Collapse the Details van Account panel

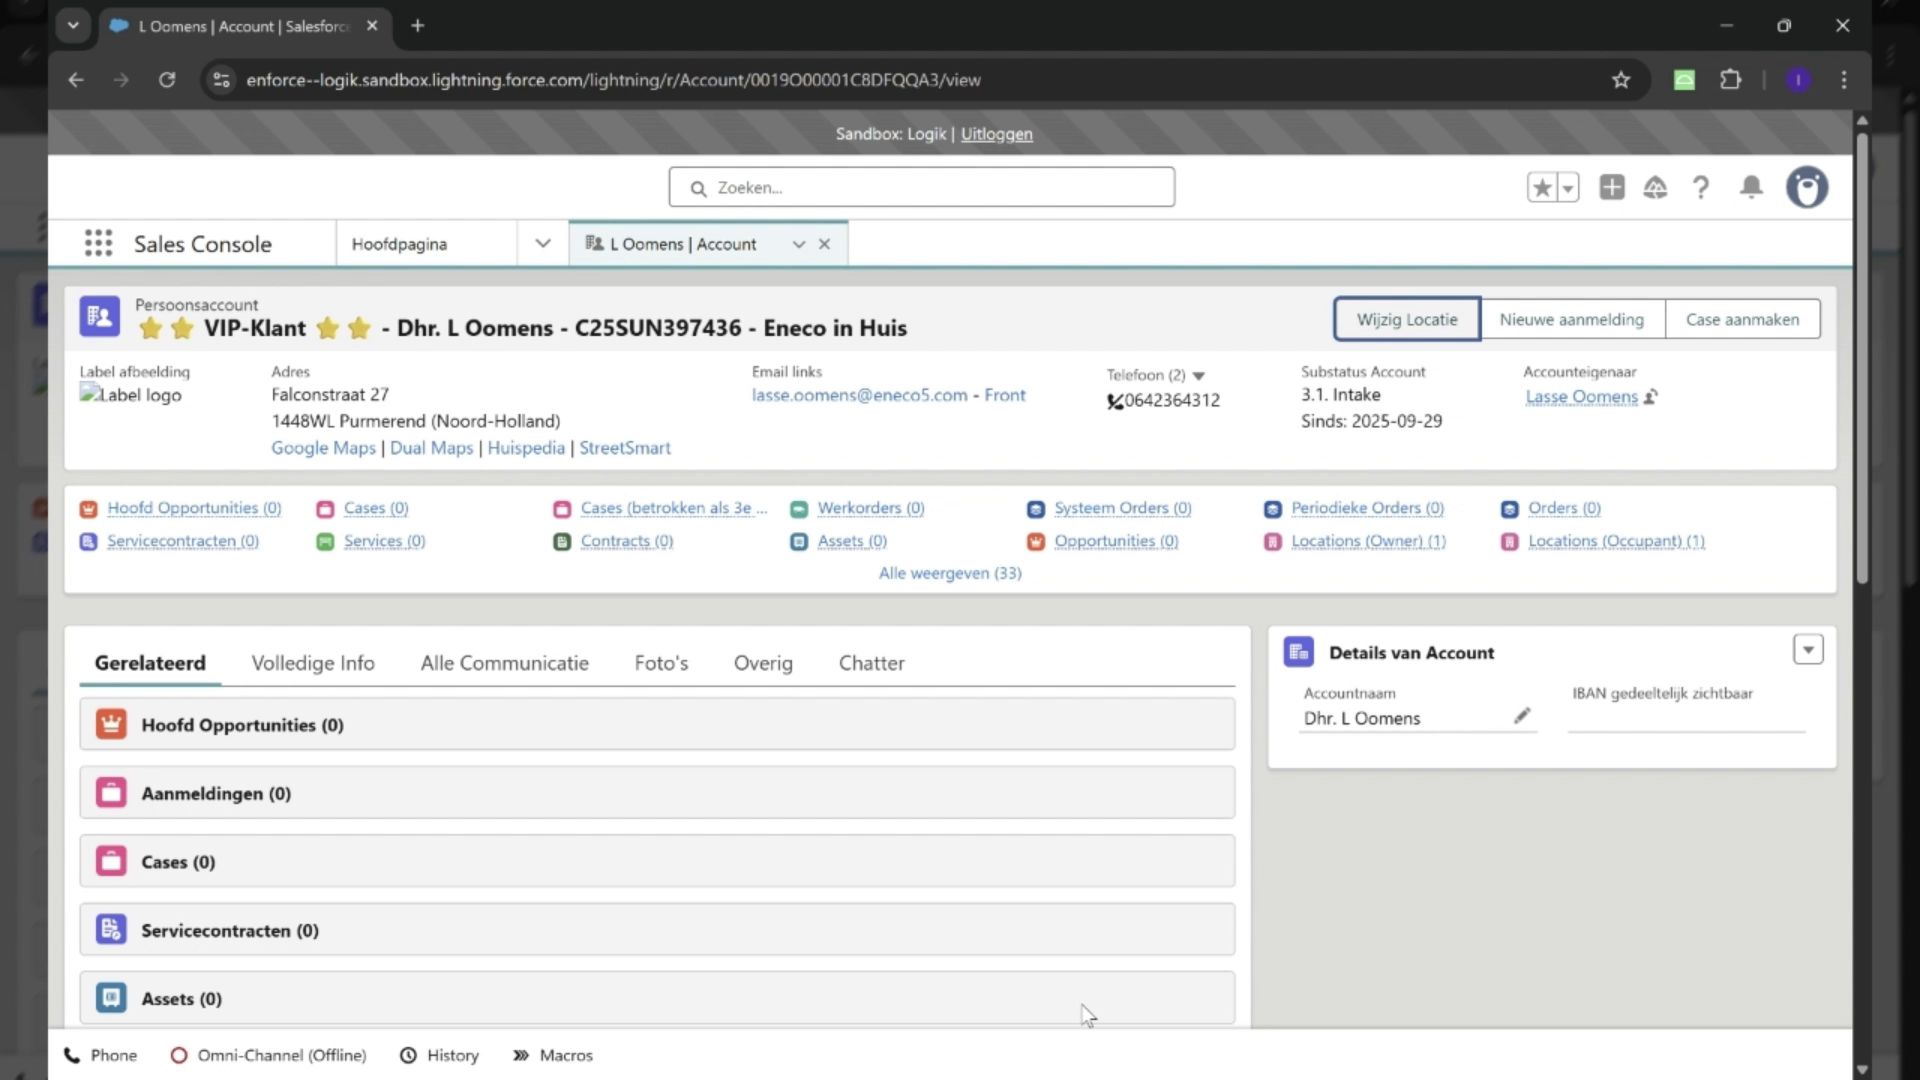tap(1807, 649)
